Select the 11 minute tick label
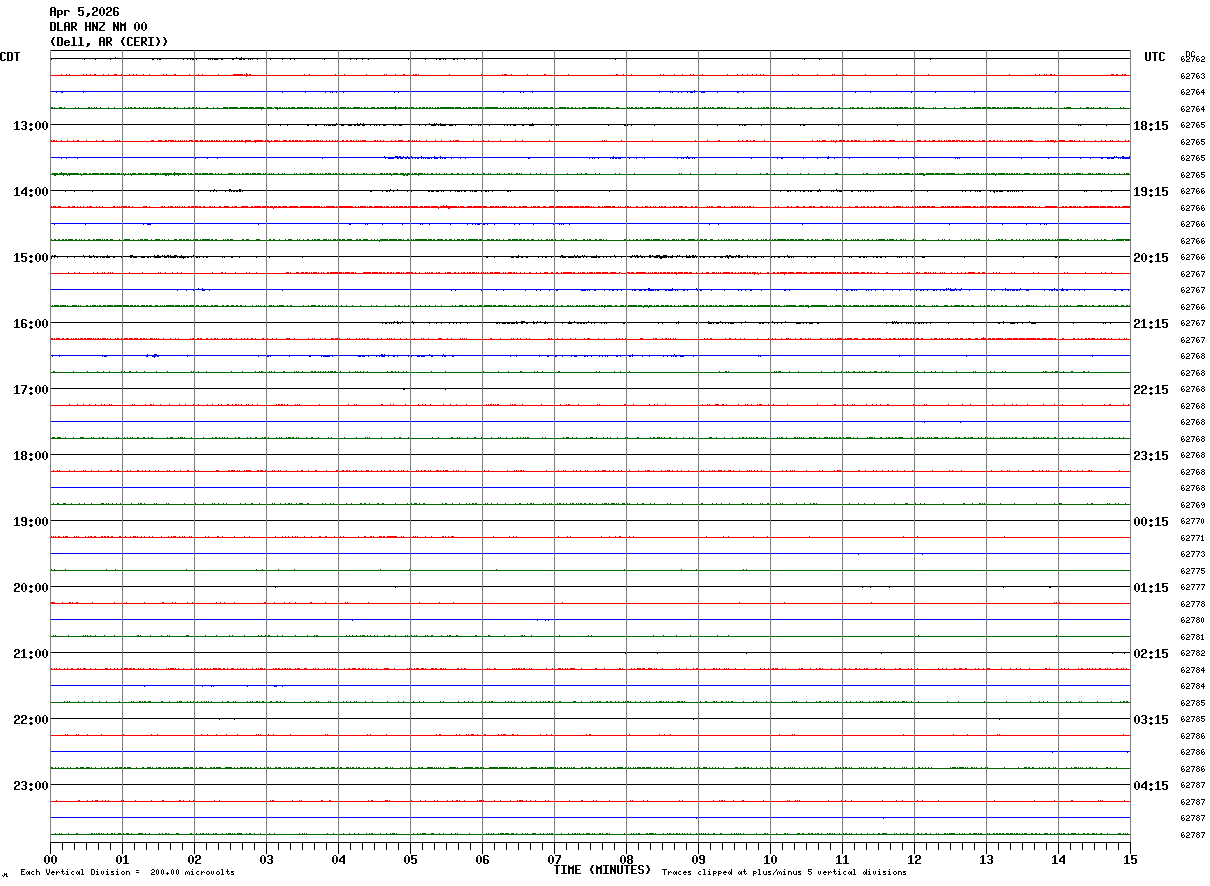 (x=842, y=859)
